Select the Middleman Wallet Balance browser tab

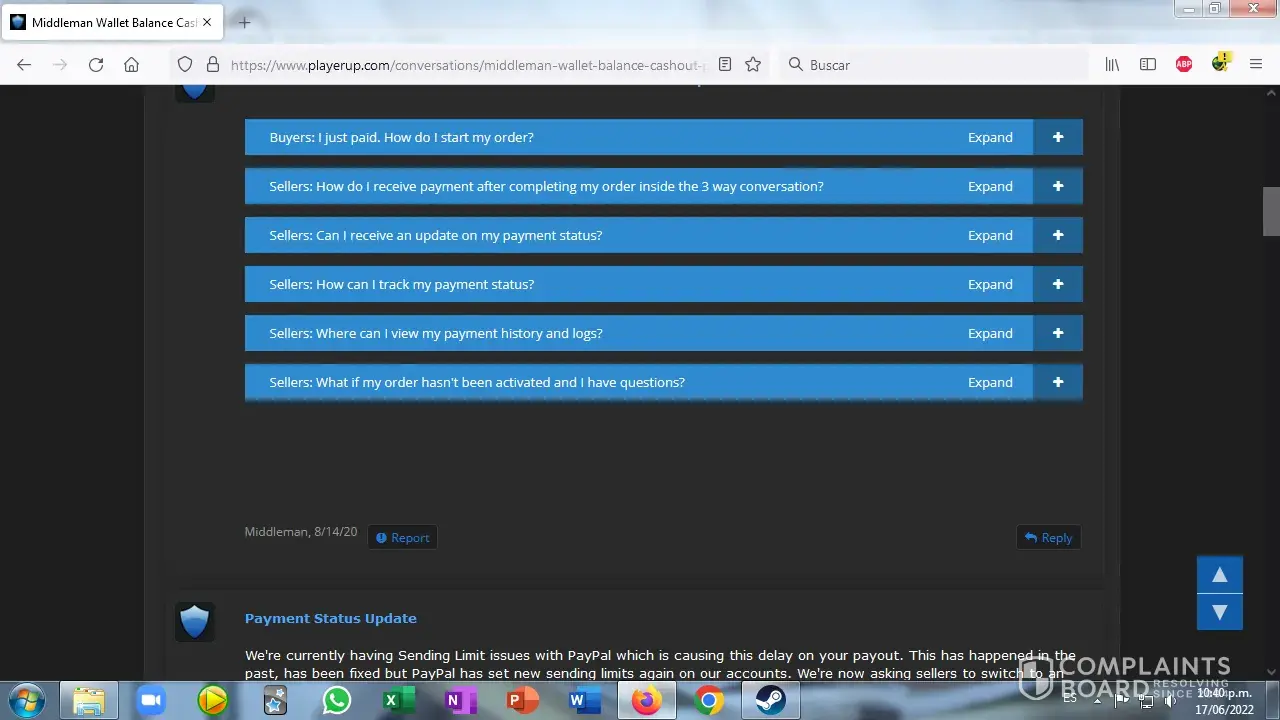pos(112,22)
